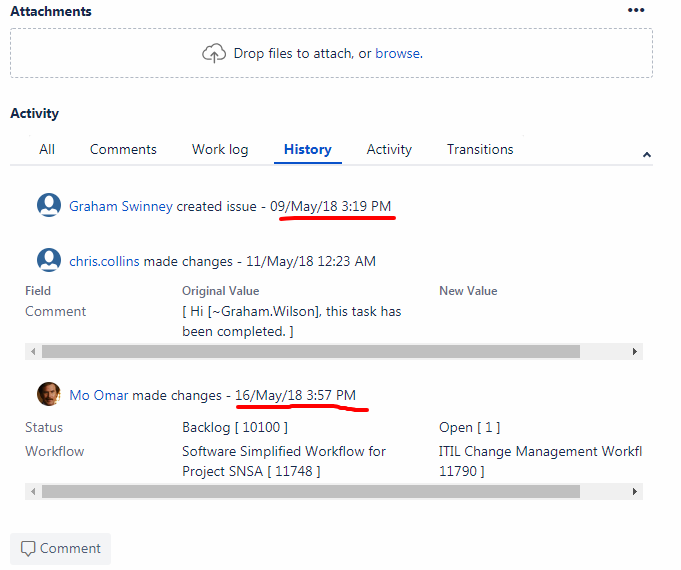
Task: Click inside the attachment drop zone
Action: click(331, 53)
